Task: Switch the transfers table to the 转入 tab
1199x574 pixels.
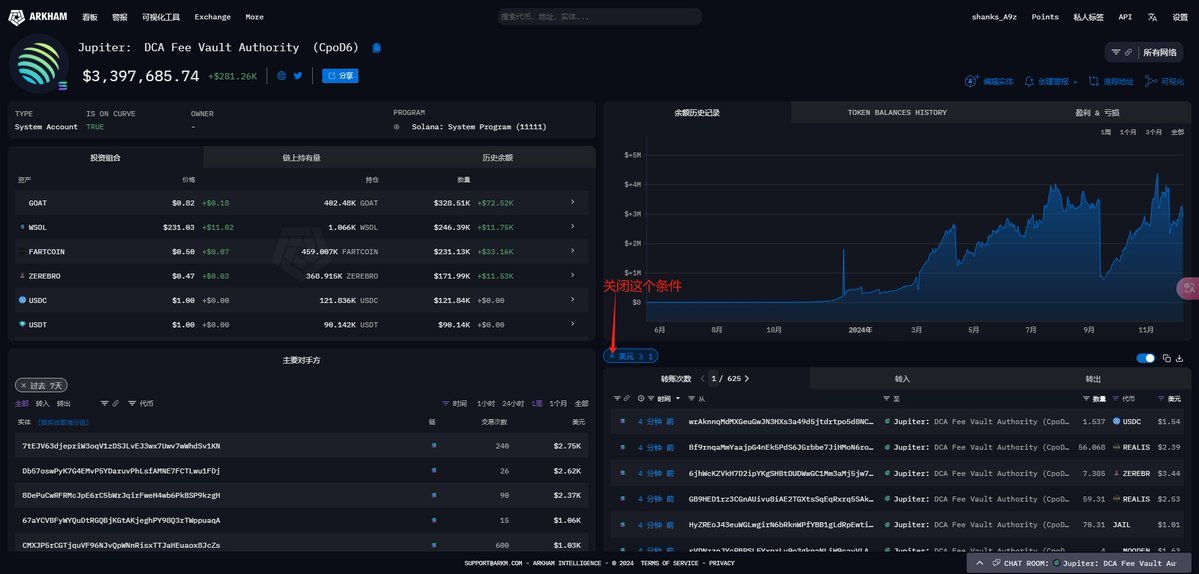Action: [902, 378]
